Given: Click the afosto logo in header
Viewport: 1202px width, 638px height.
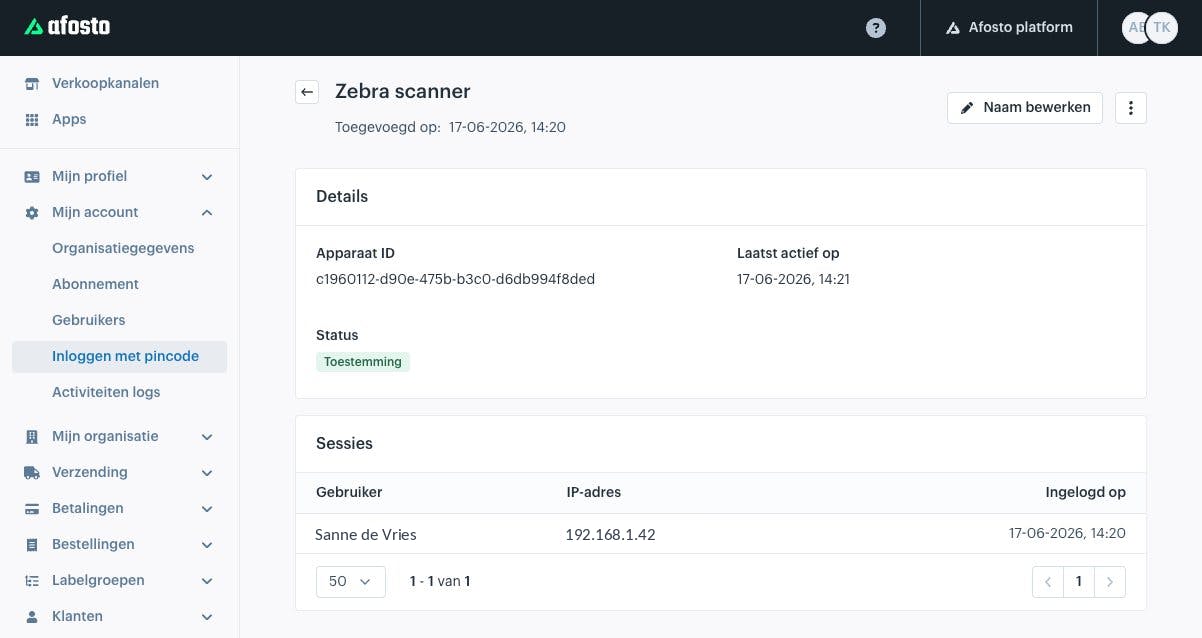Looking at the screenshot, I should coord(67,27).
